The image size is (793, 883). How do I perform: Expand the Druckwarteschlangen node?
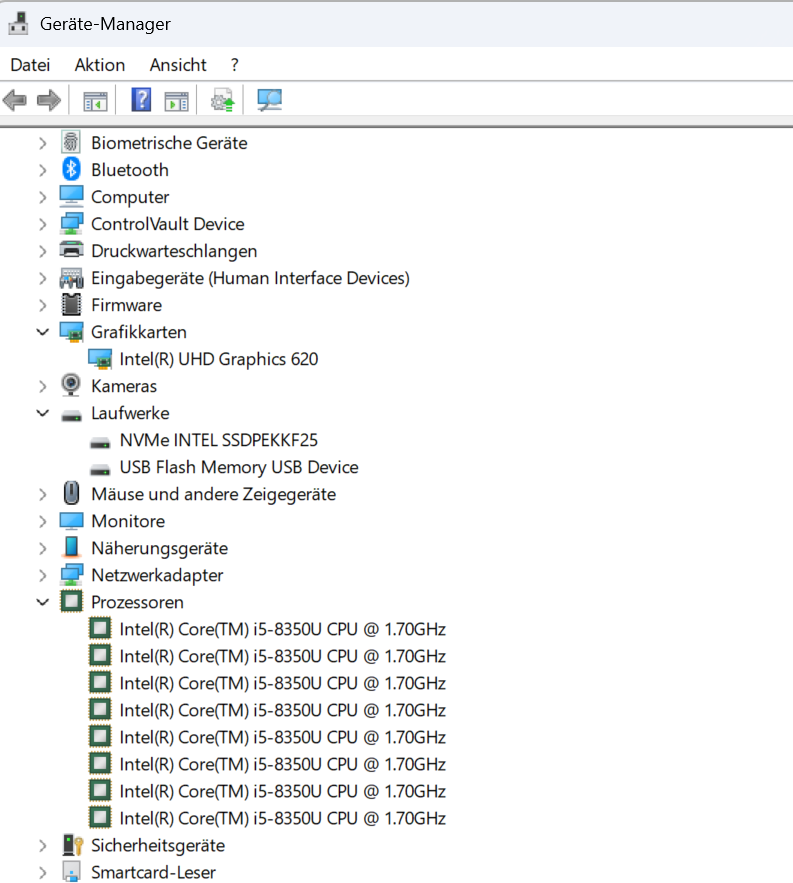(43, 251)
